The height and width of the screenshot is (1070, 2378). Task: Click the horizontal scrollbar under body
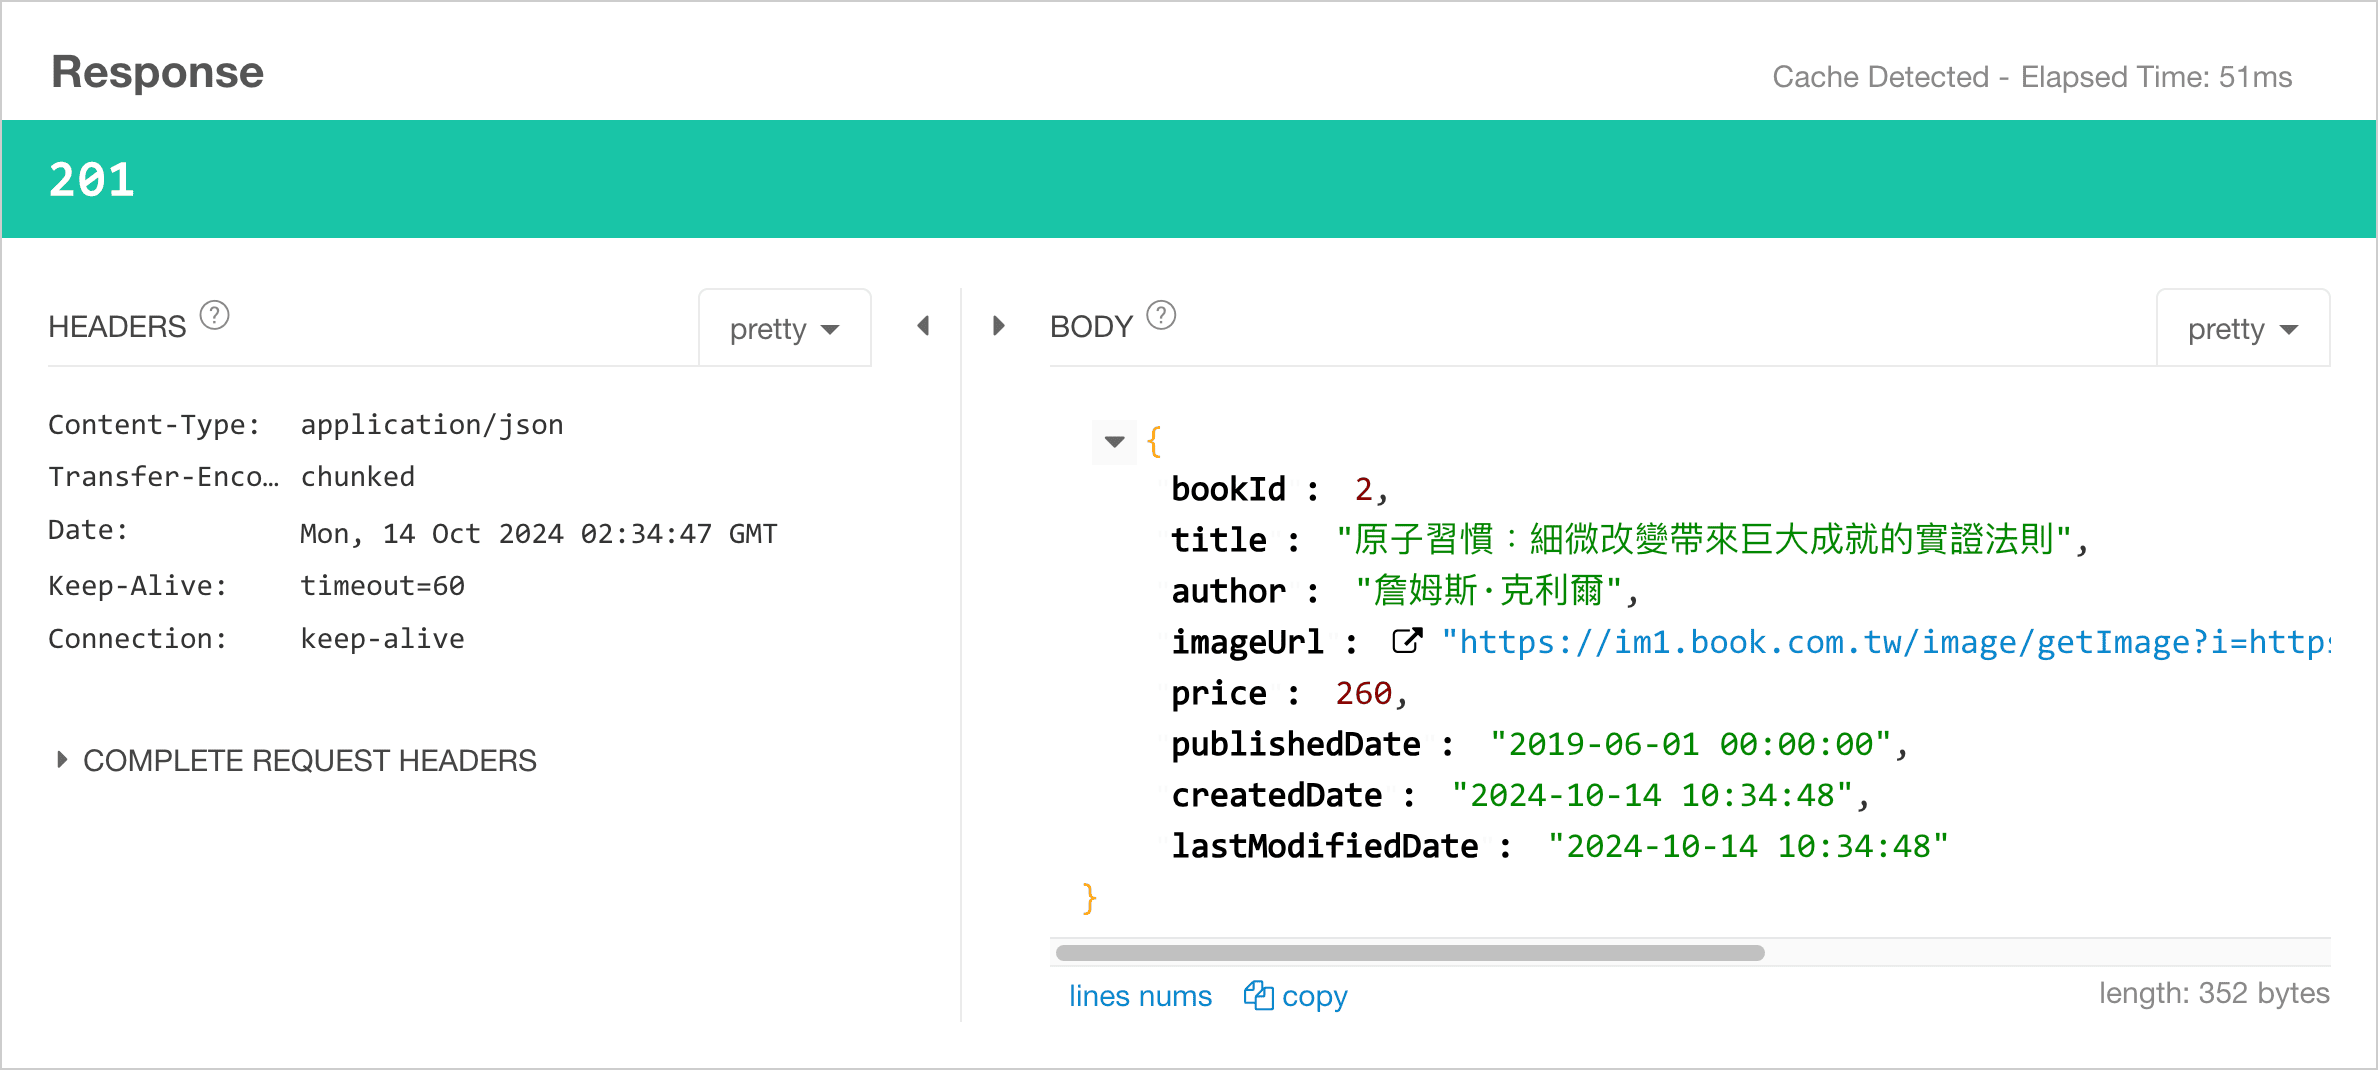(x=1410, y=953)
